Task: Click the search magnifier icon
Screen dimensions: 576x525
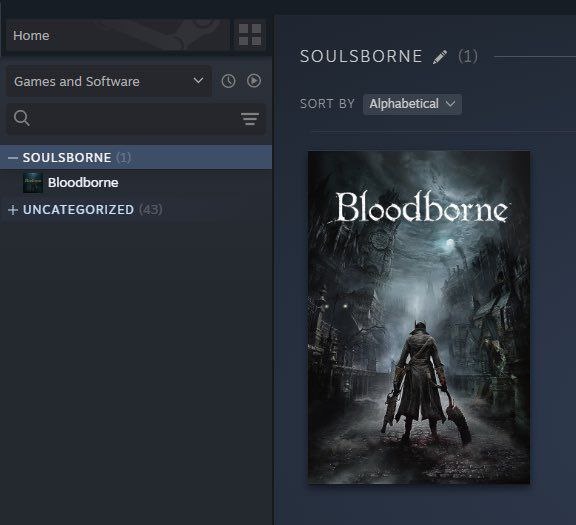Action: (21, 118)
